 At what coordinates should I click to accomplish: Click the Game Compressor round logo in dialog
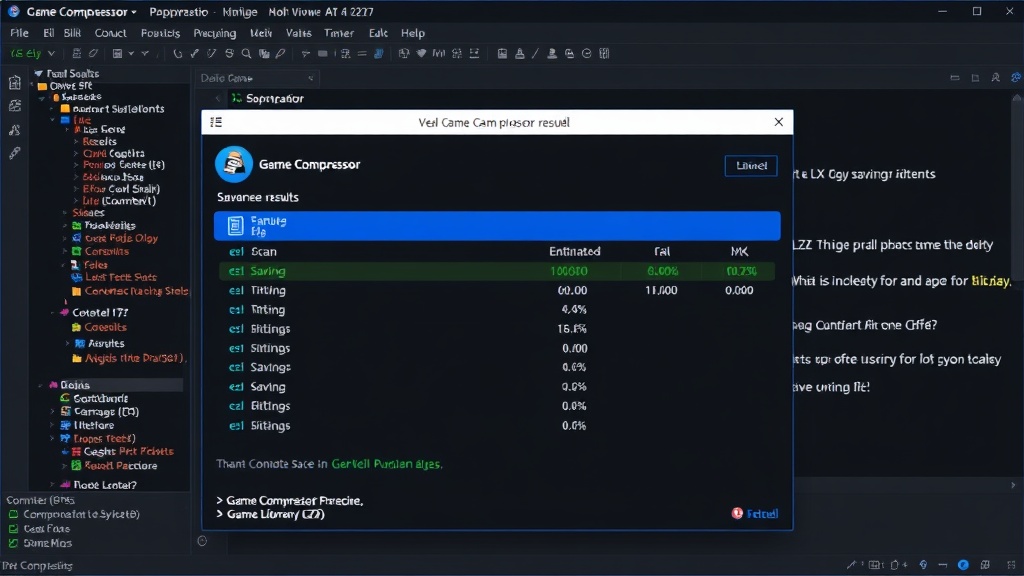point(234,164)
